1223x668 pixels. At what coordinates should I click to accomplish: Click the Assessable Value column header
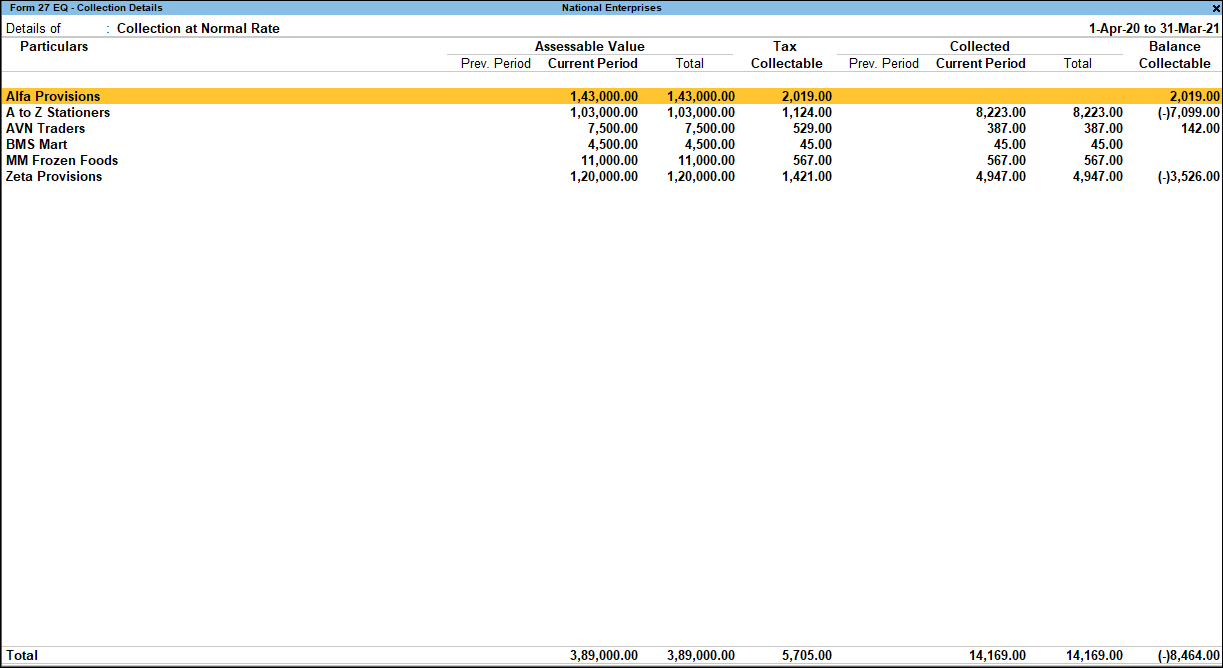589,46
